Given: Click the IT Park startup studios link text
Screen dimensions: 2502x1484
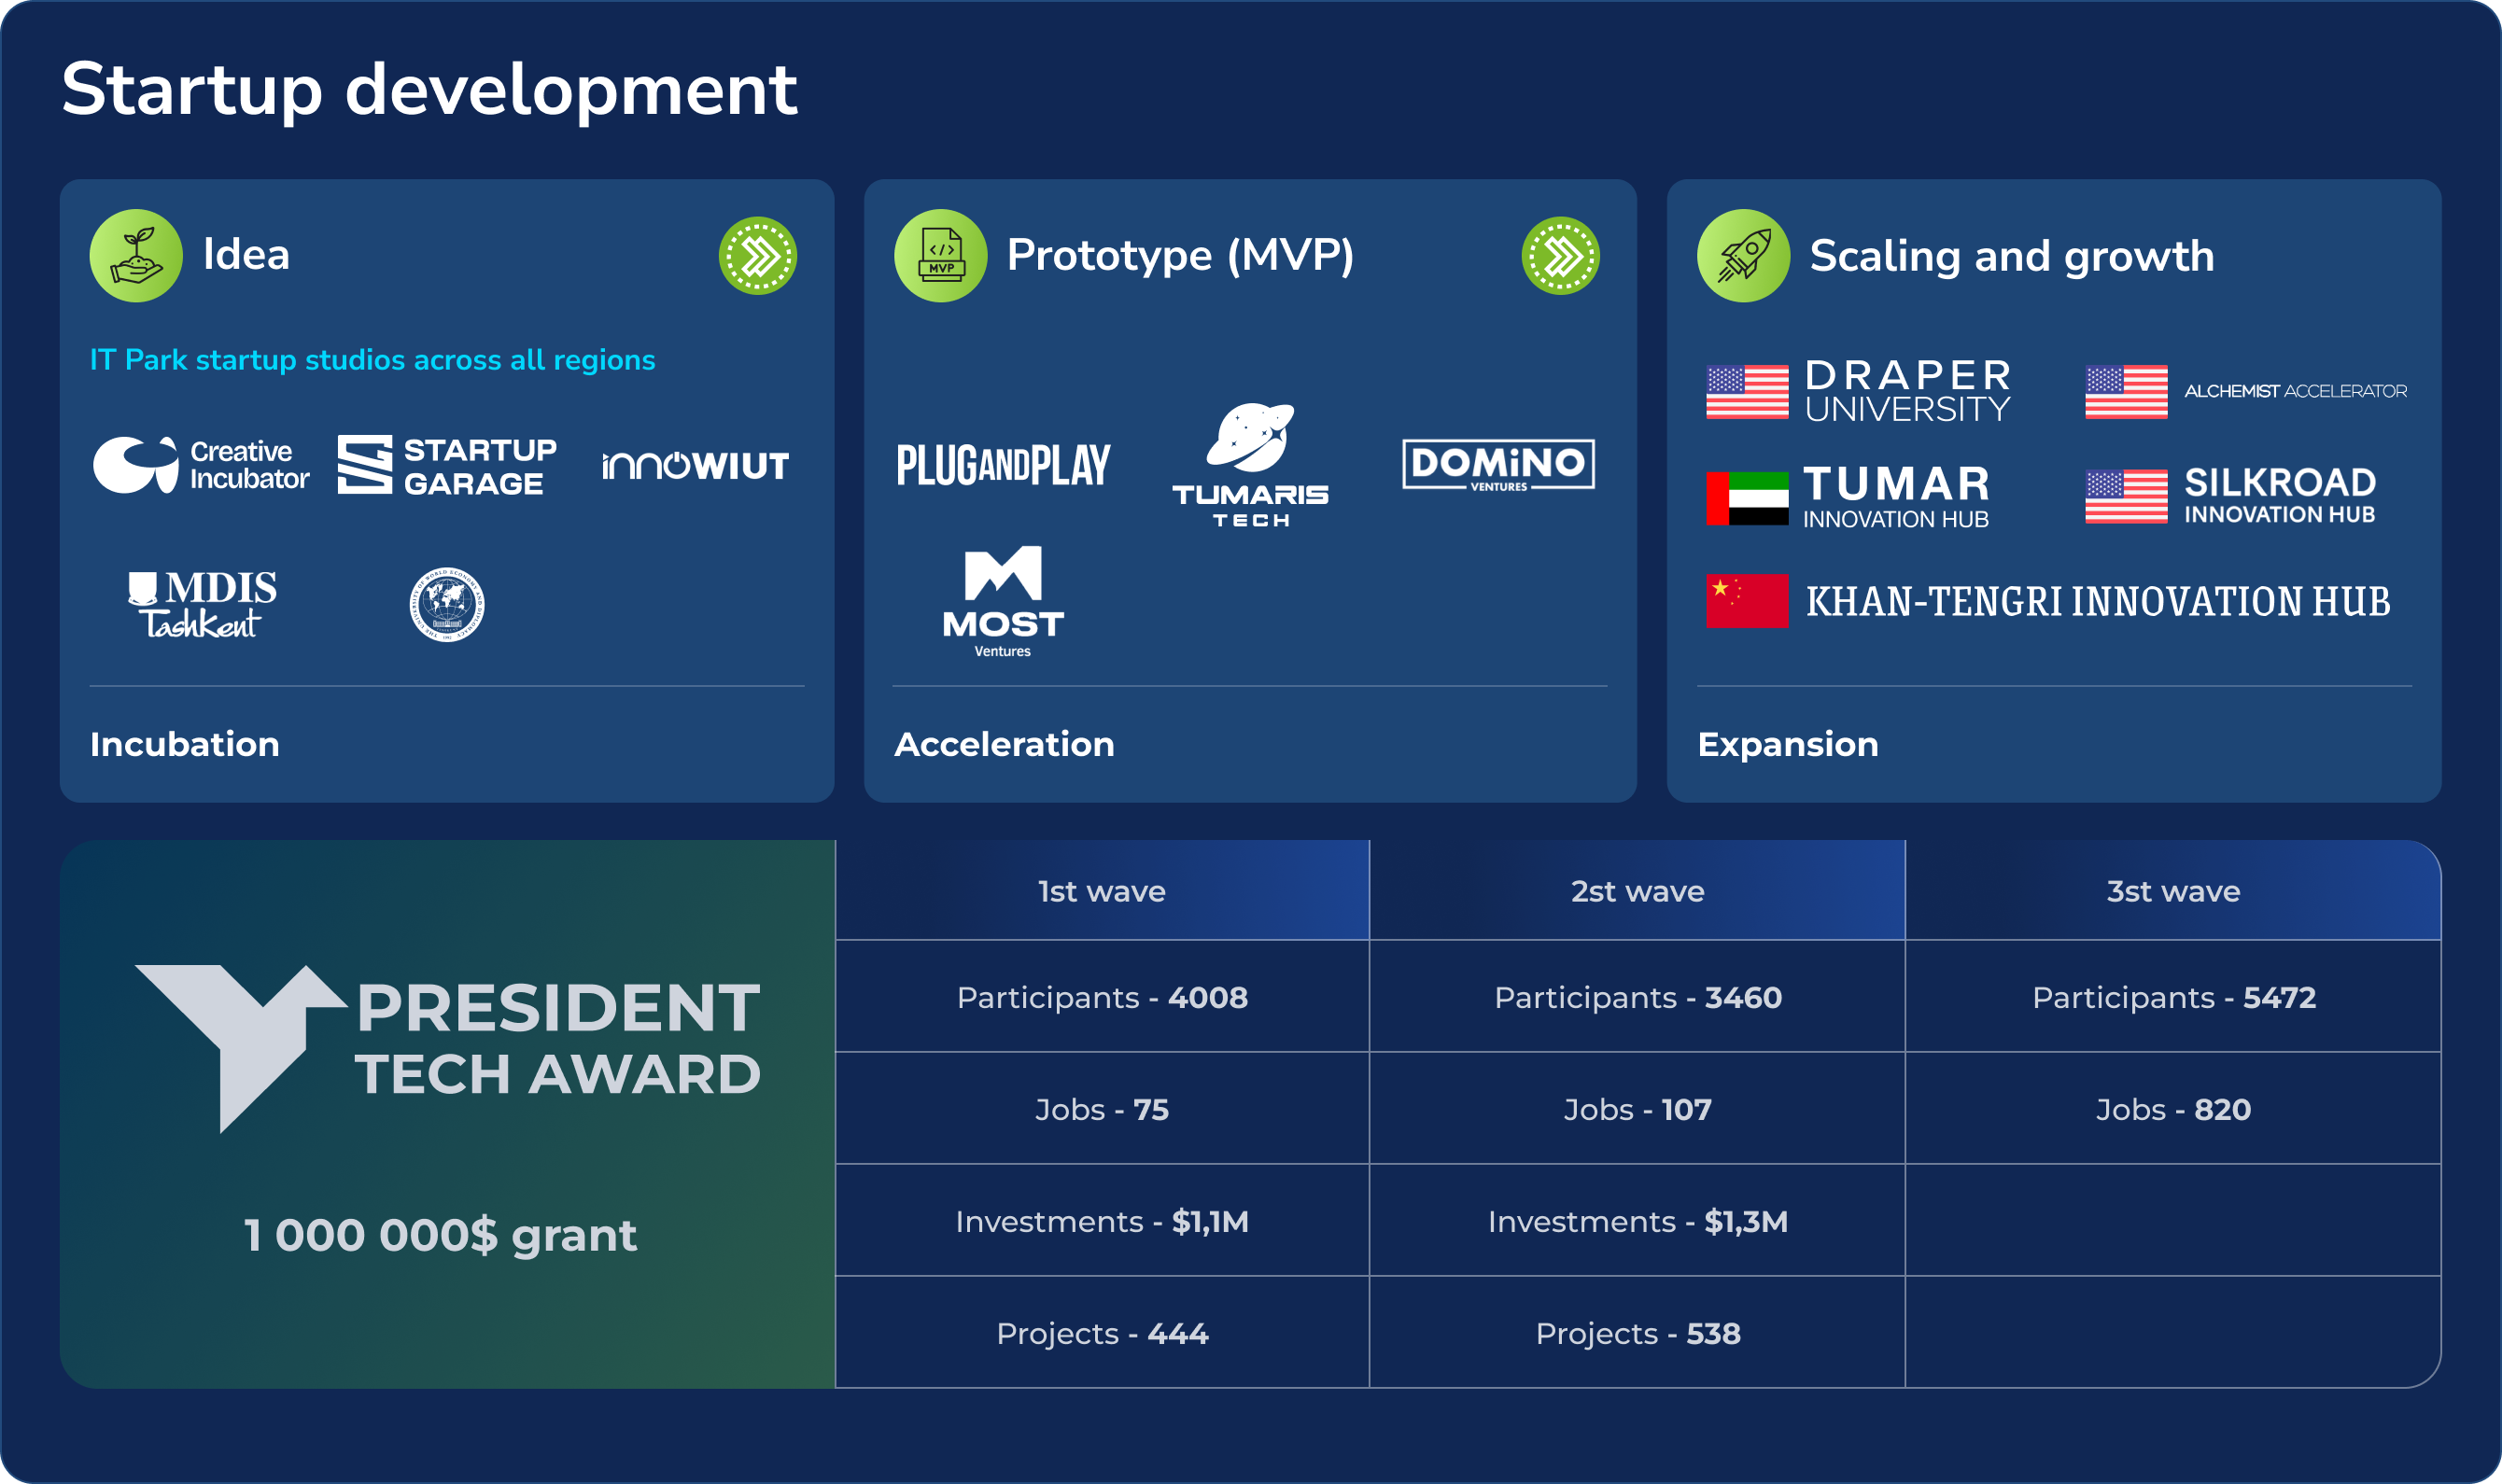Looking at the screenshot, I should [x=373, y=360].
